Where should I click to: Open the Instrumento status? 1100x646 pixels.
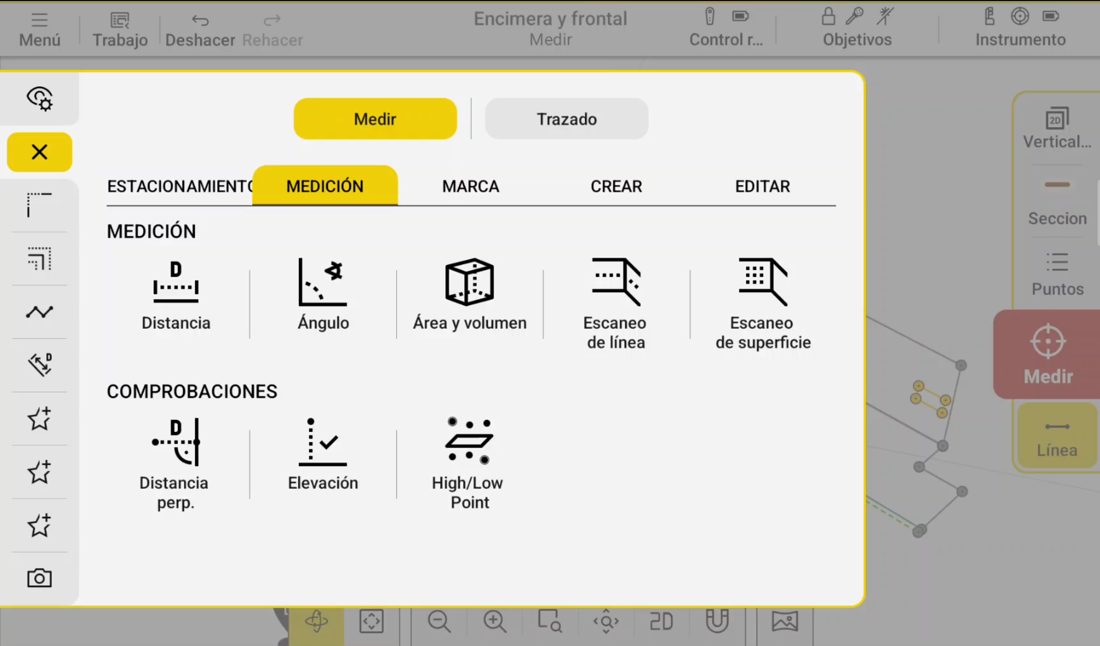click(1020, 29)
